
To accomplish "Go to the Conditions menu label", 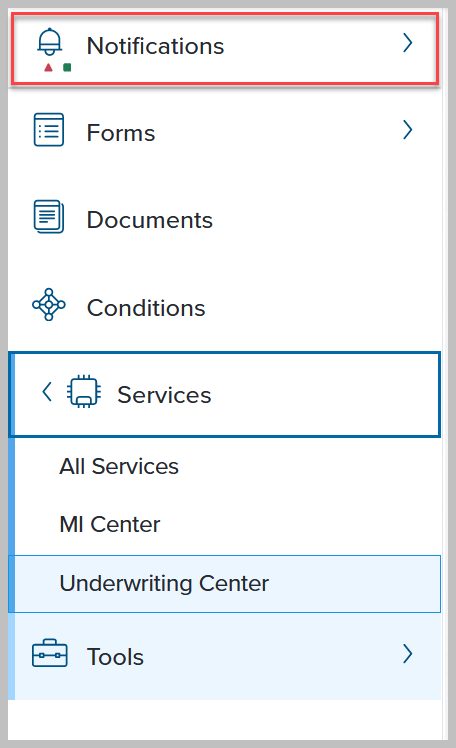I will [146, 308].
